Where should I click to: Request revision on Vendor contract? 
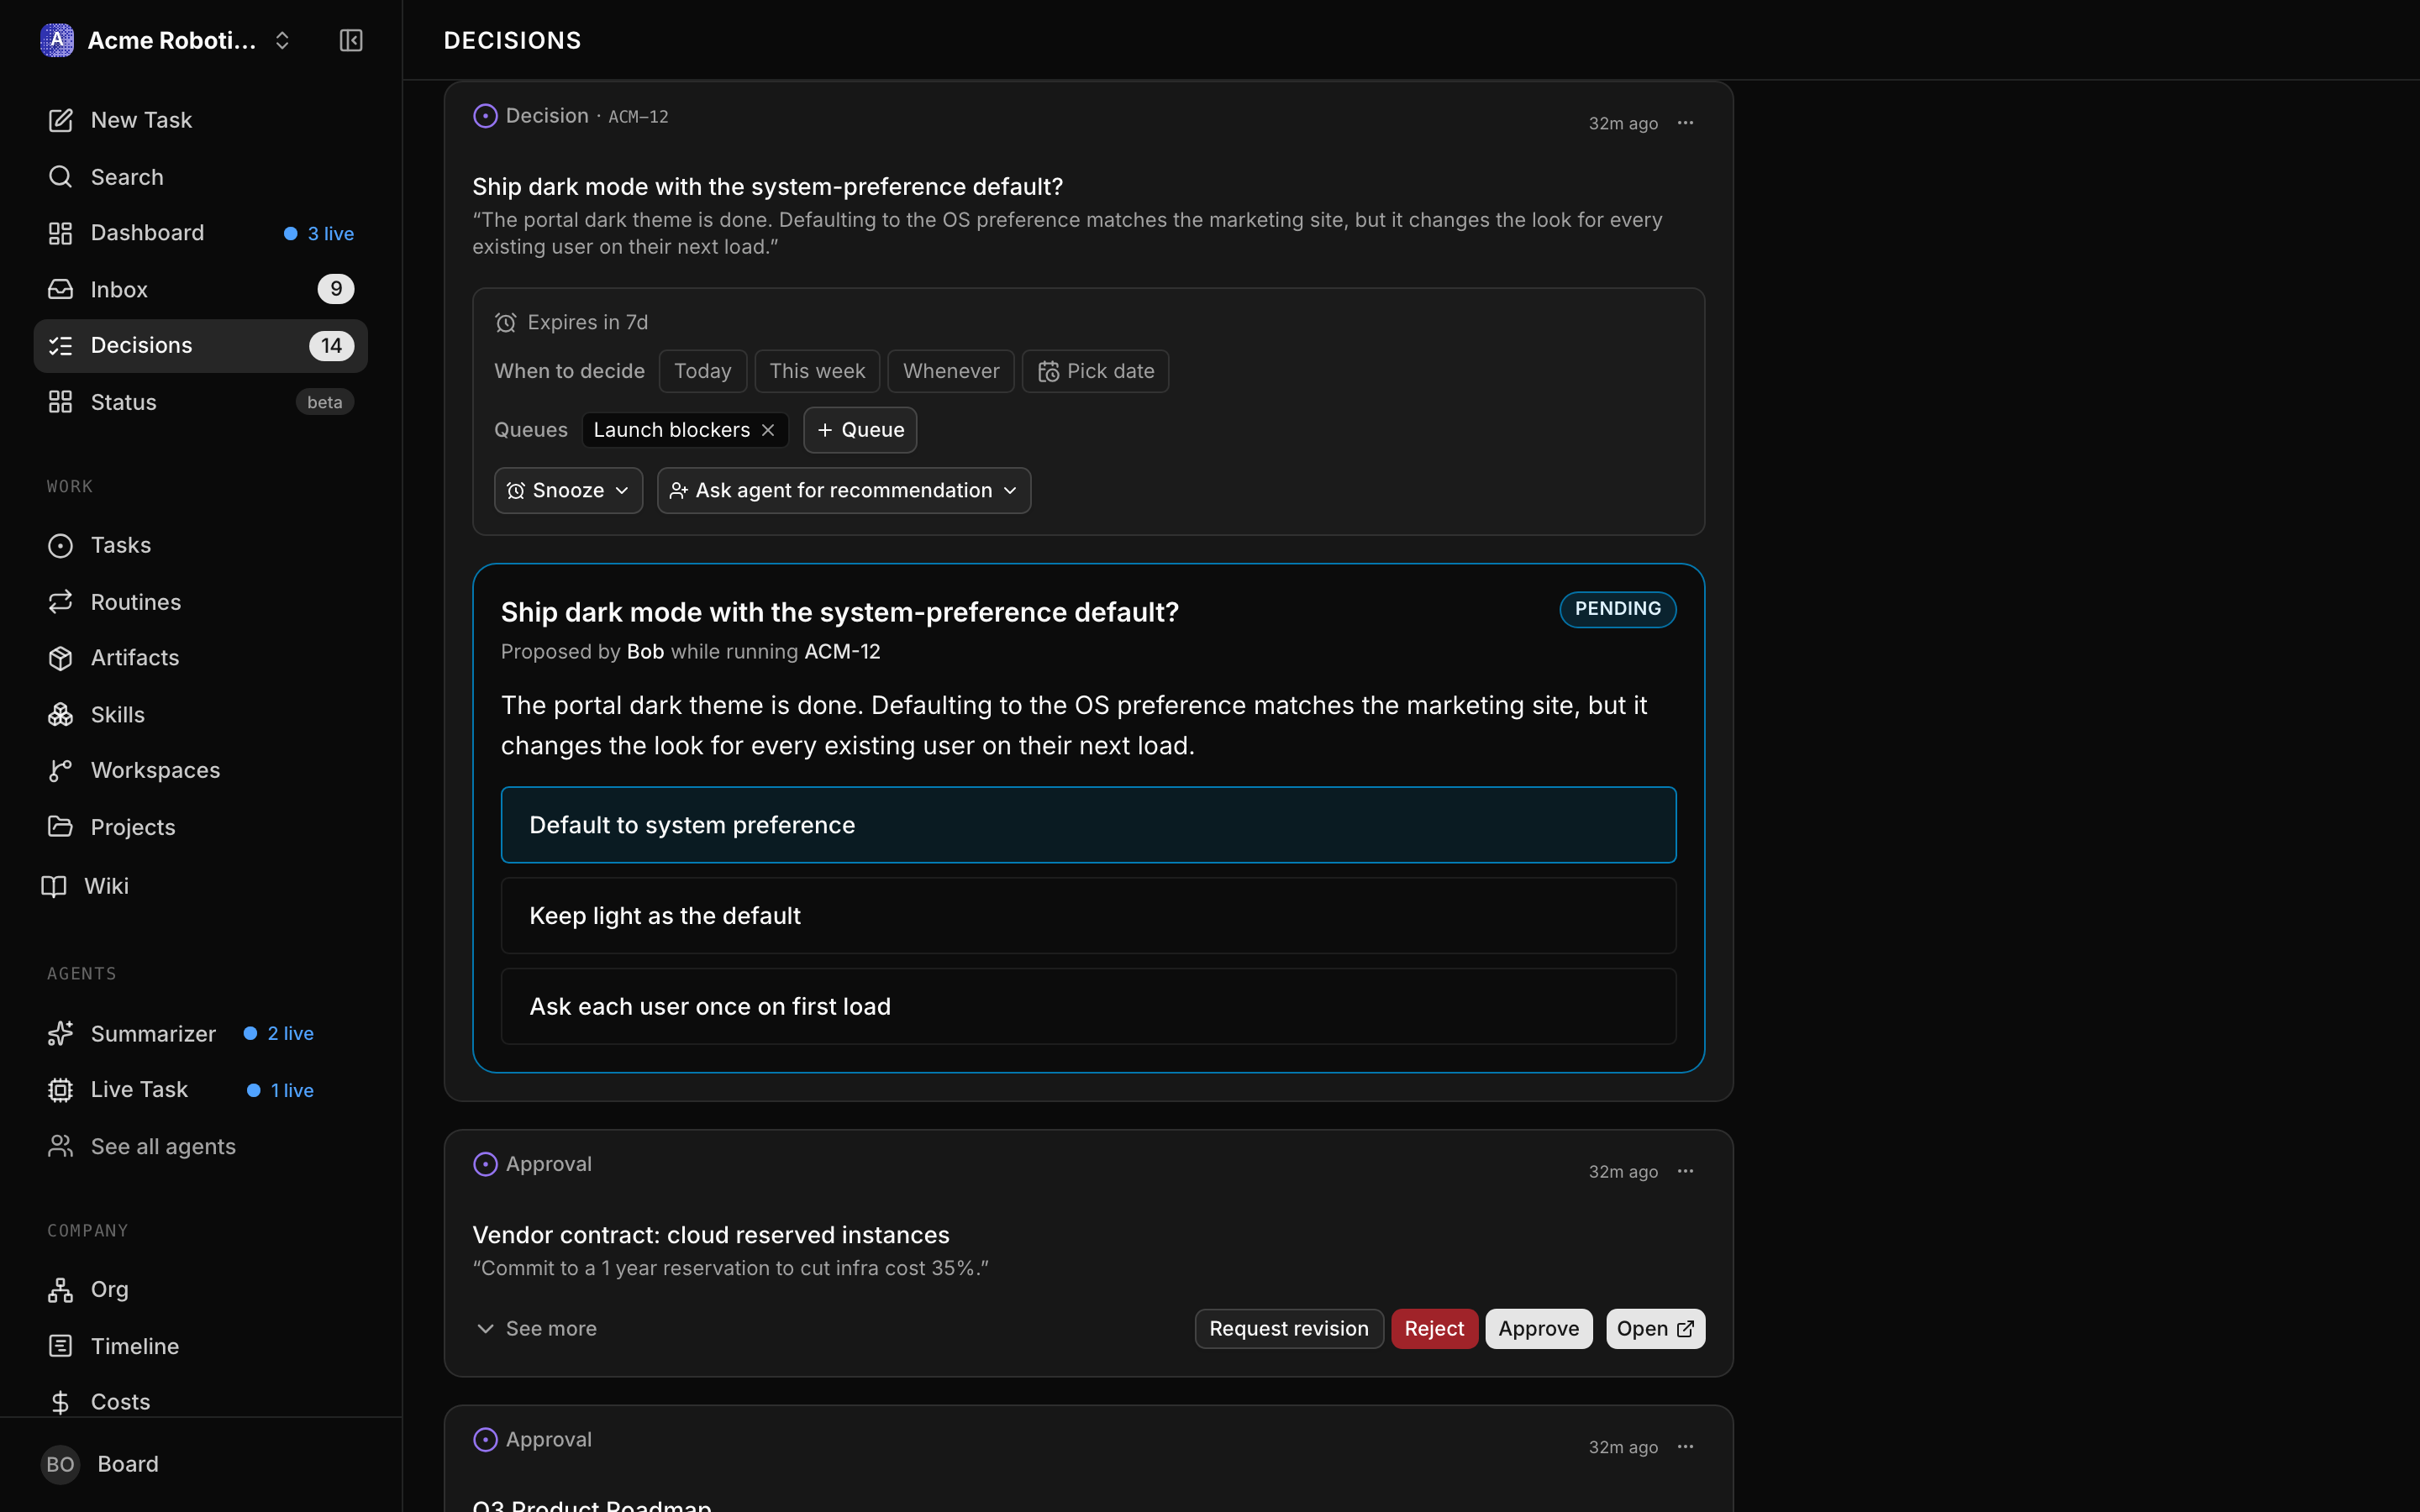click(1289, 1329)
